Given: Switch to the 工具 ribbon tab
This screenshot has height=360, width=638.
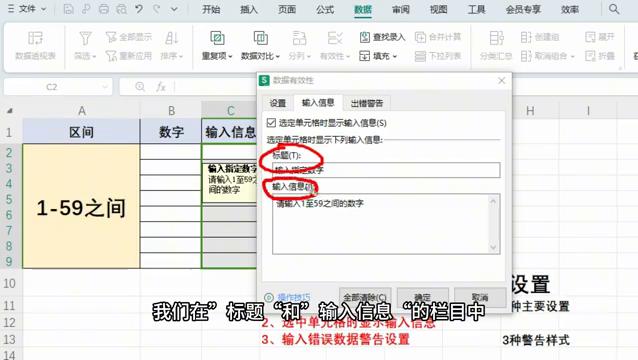Looking at the screenshot, I should 476,9.
